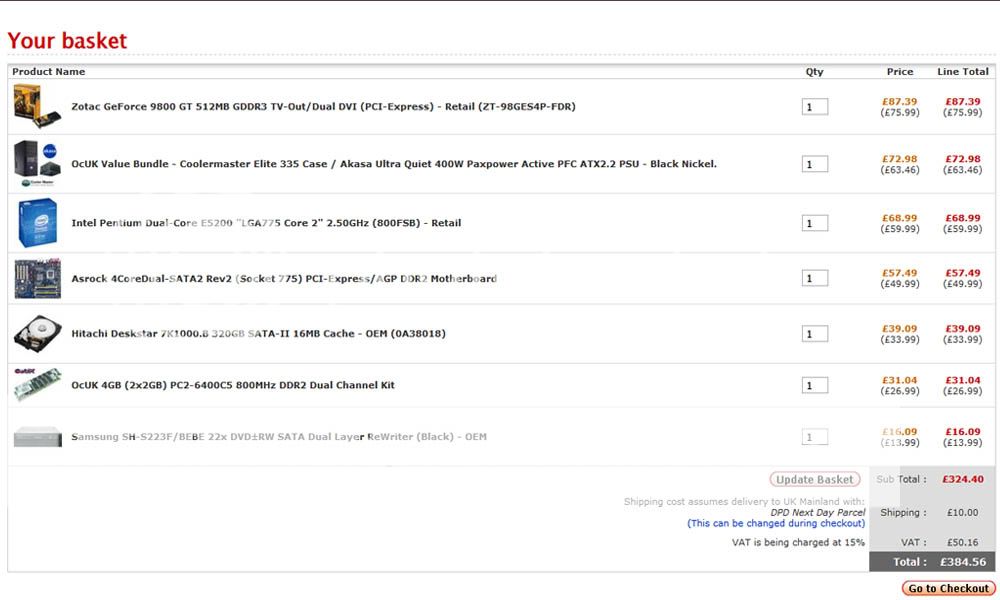Screen dimensions: 1000x600
Task: Click the Product Name column header
Action: [x=48, y=71]
